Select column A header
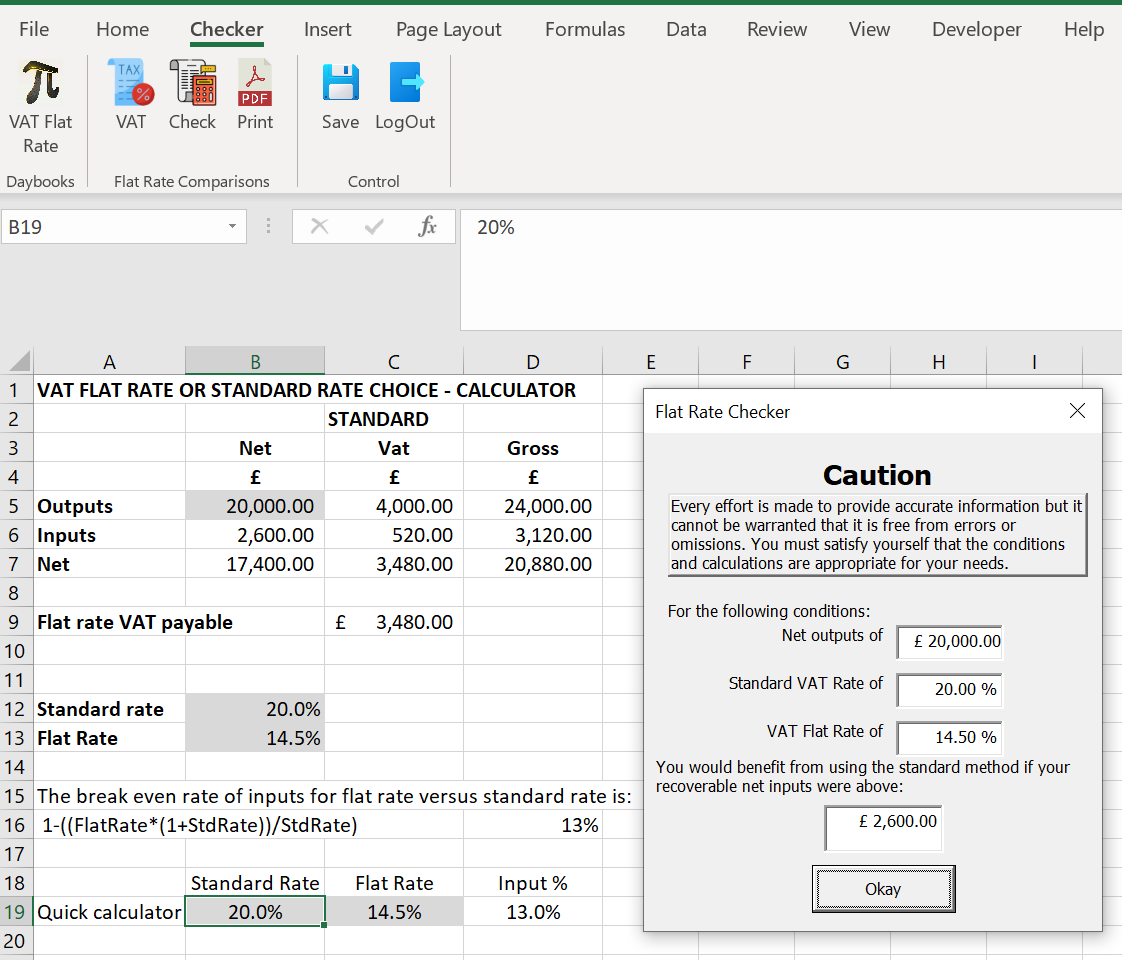The width and height of the screenshot is (1122, 960). pos(109,361)
